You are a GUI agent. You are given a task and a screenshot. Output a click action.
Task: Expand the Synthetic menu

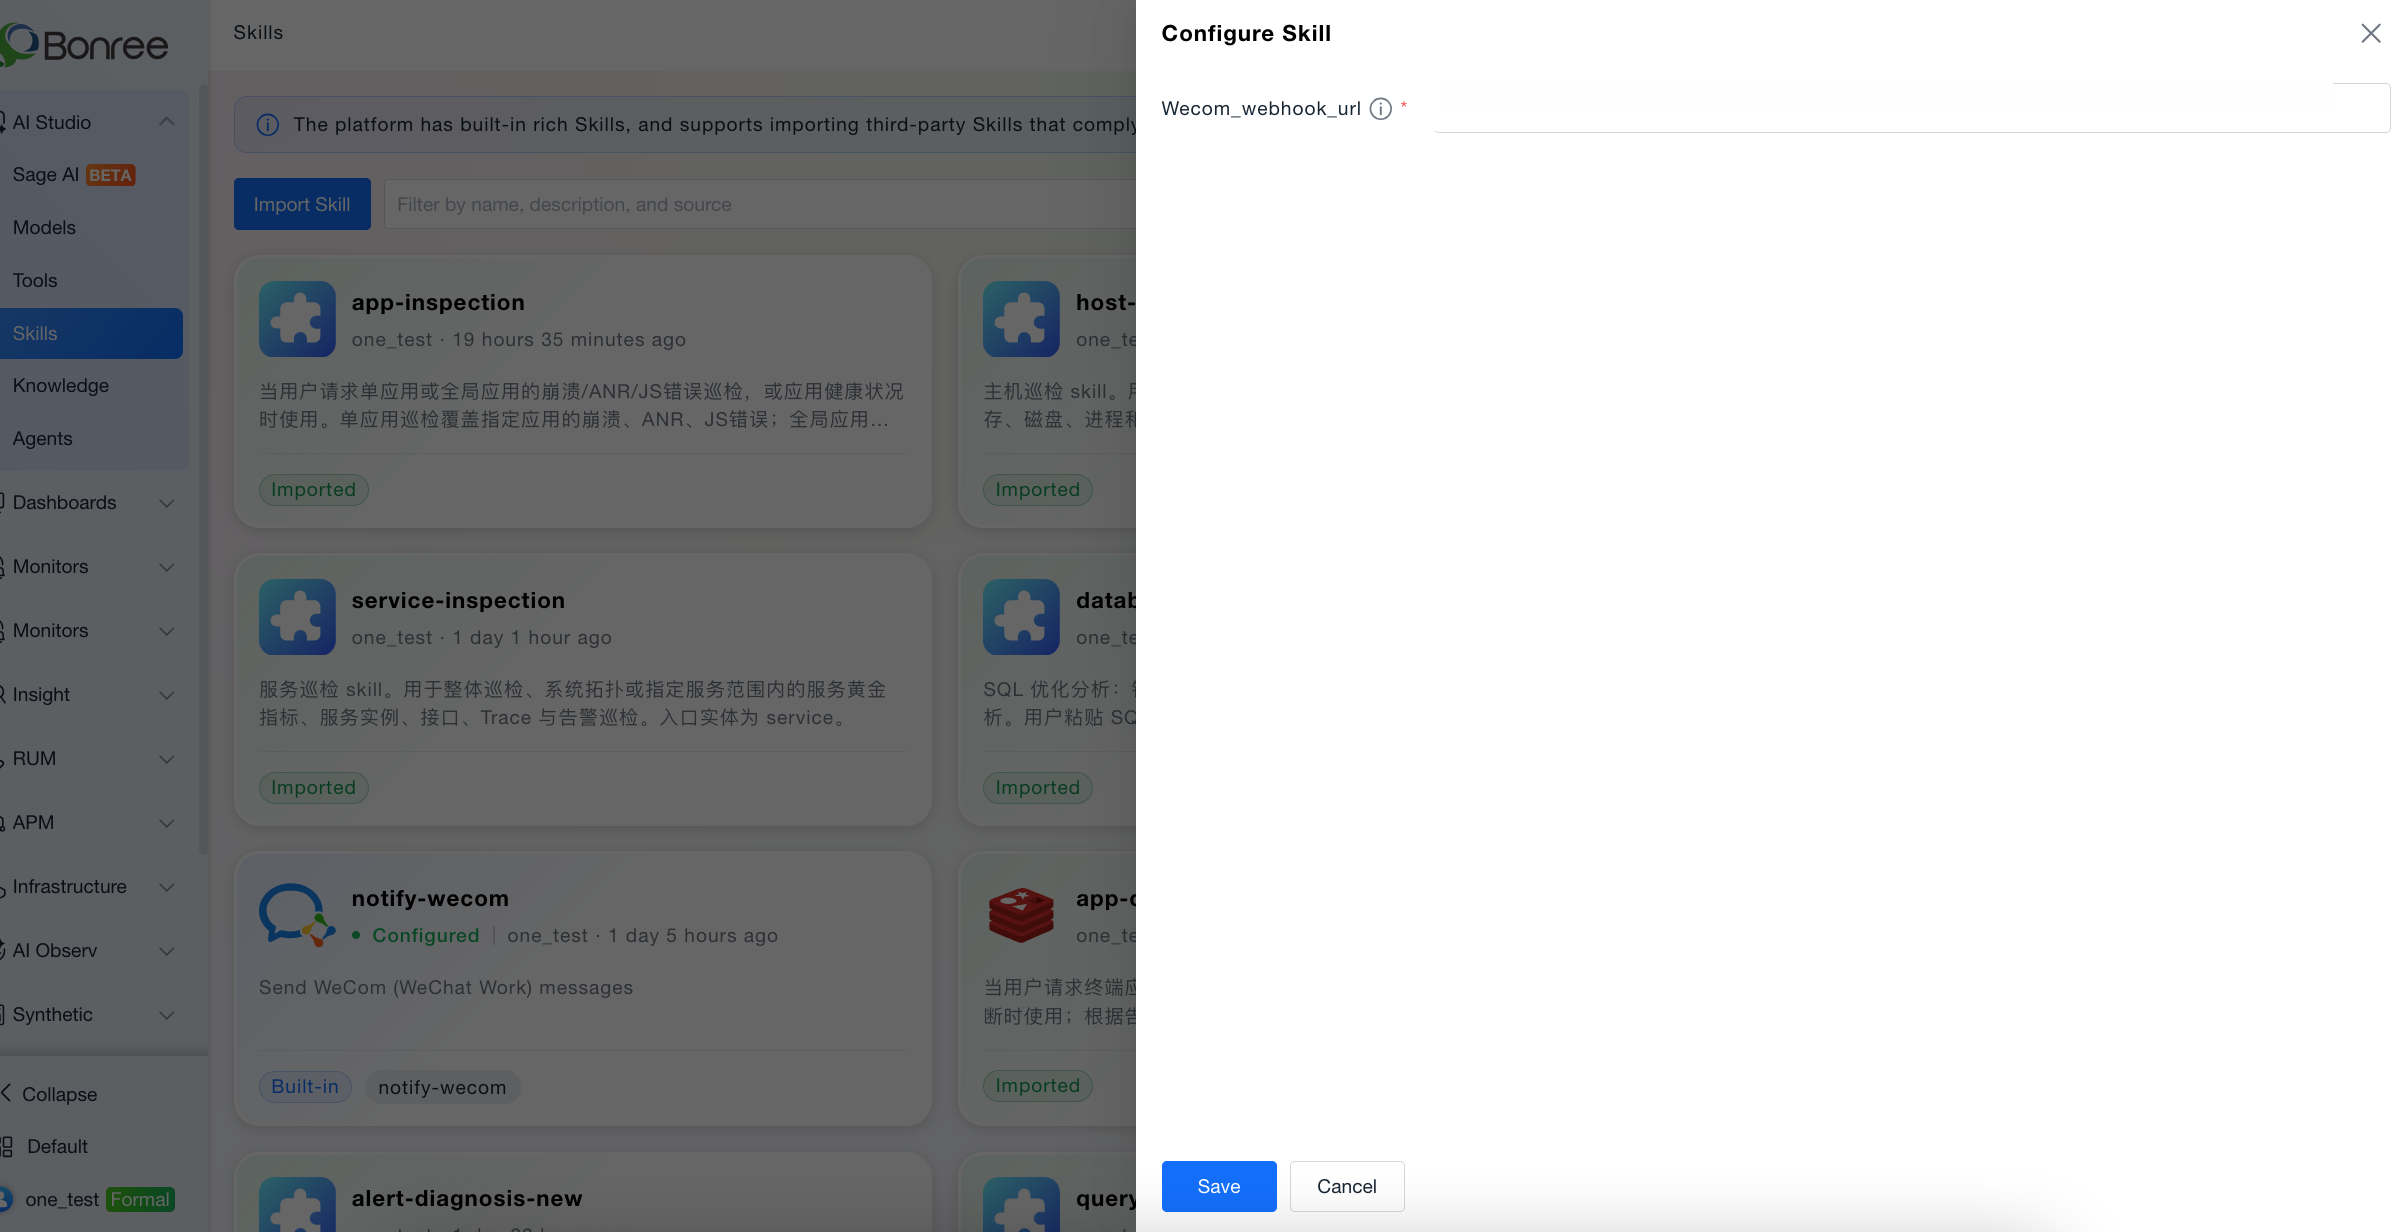click(x=167, y=1015)
